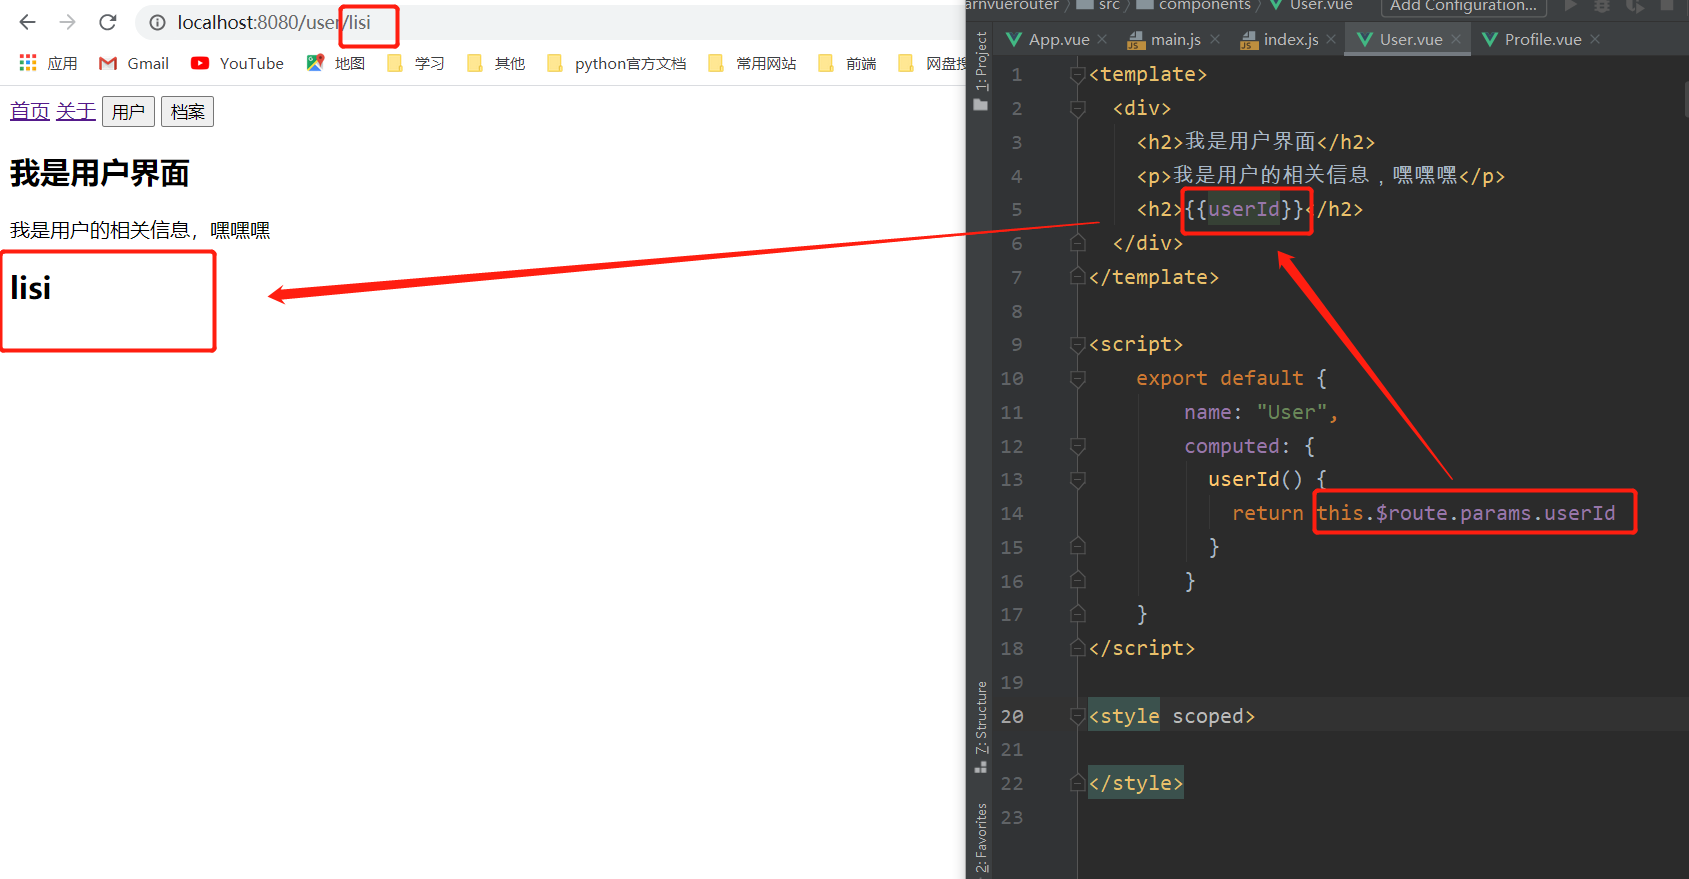Click the closing script fold marker line 18
The width and height of the screenshot is (1689, 879).
coord(1078,648)
